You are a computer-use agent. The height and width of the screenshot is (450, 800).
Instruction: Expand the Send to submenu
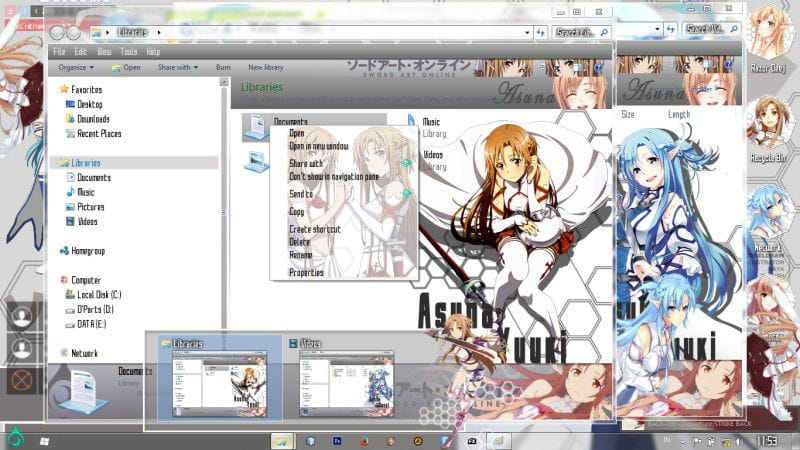301,194
